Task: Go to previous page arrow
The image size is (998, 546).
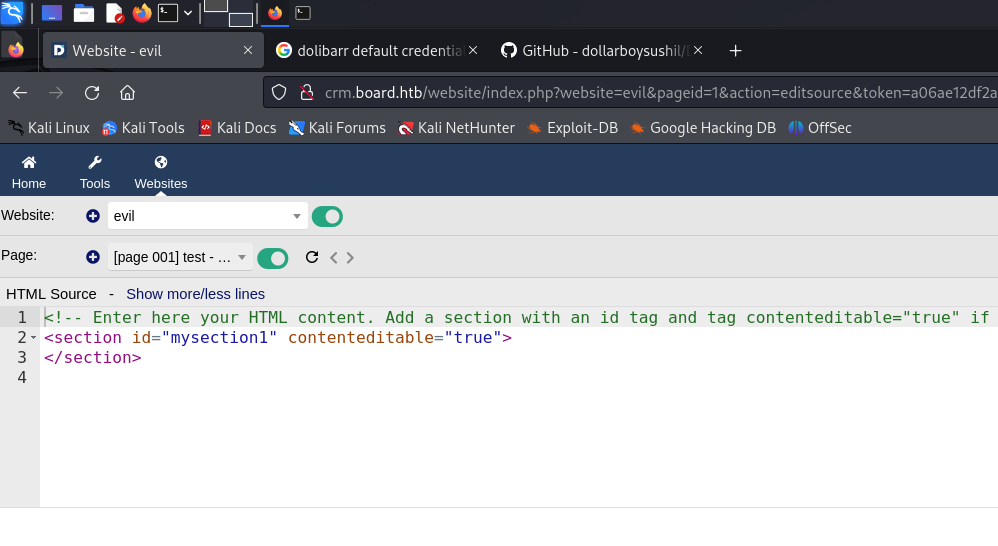Action: click(x=335, y=258)
